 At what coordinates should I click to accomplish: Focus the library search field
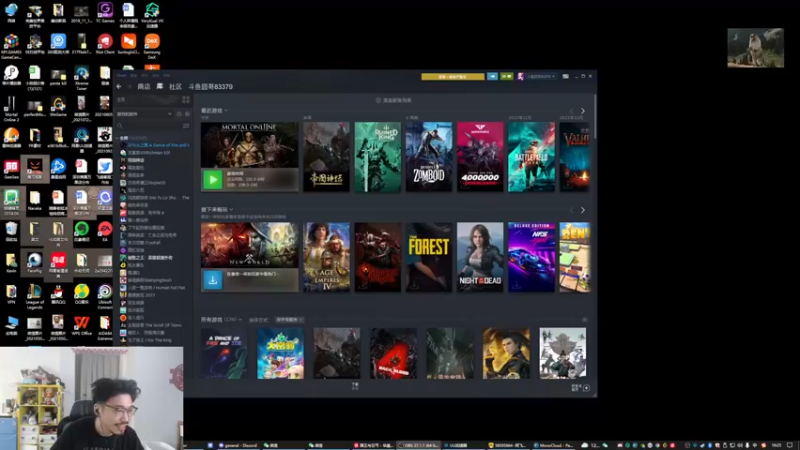[x=148, y=126]
